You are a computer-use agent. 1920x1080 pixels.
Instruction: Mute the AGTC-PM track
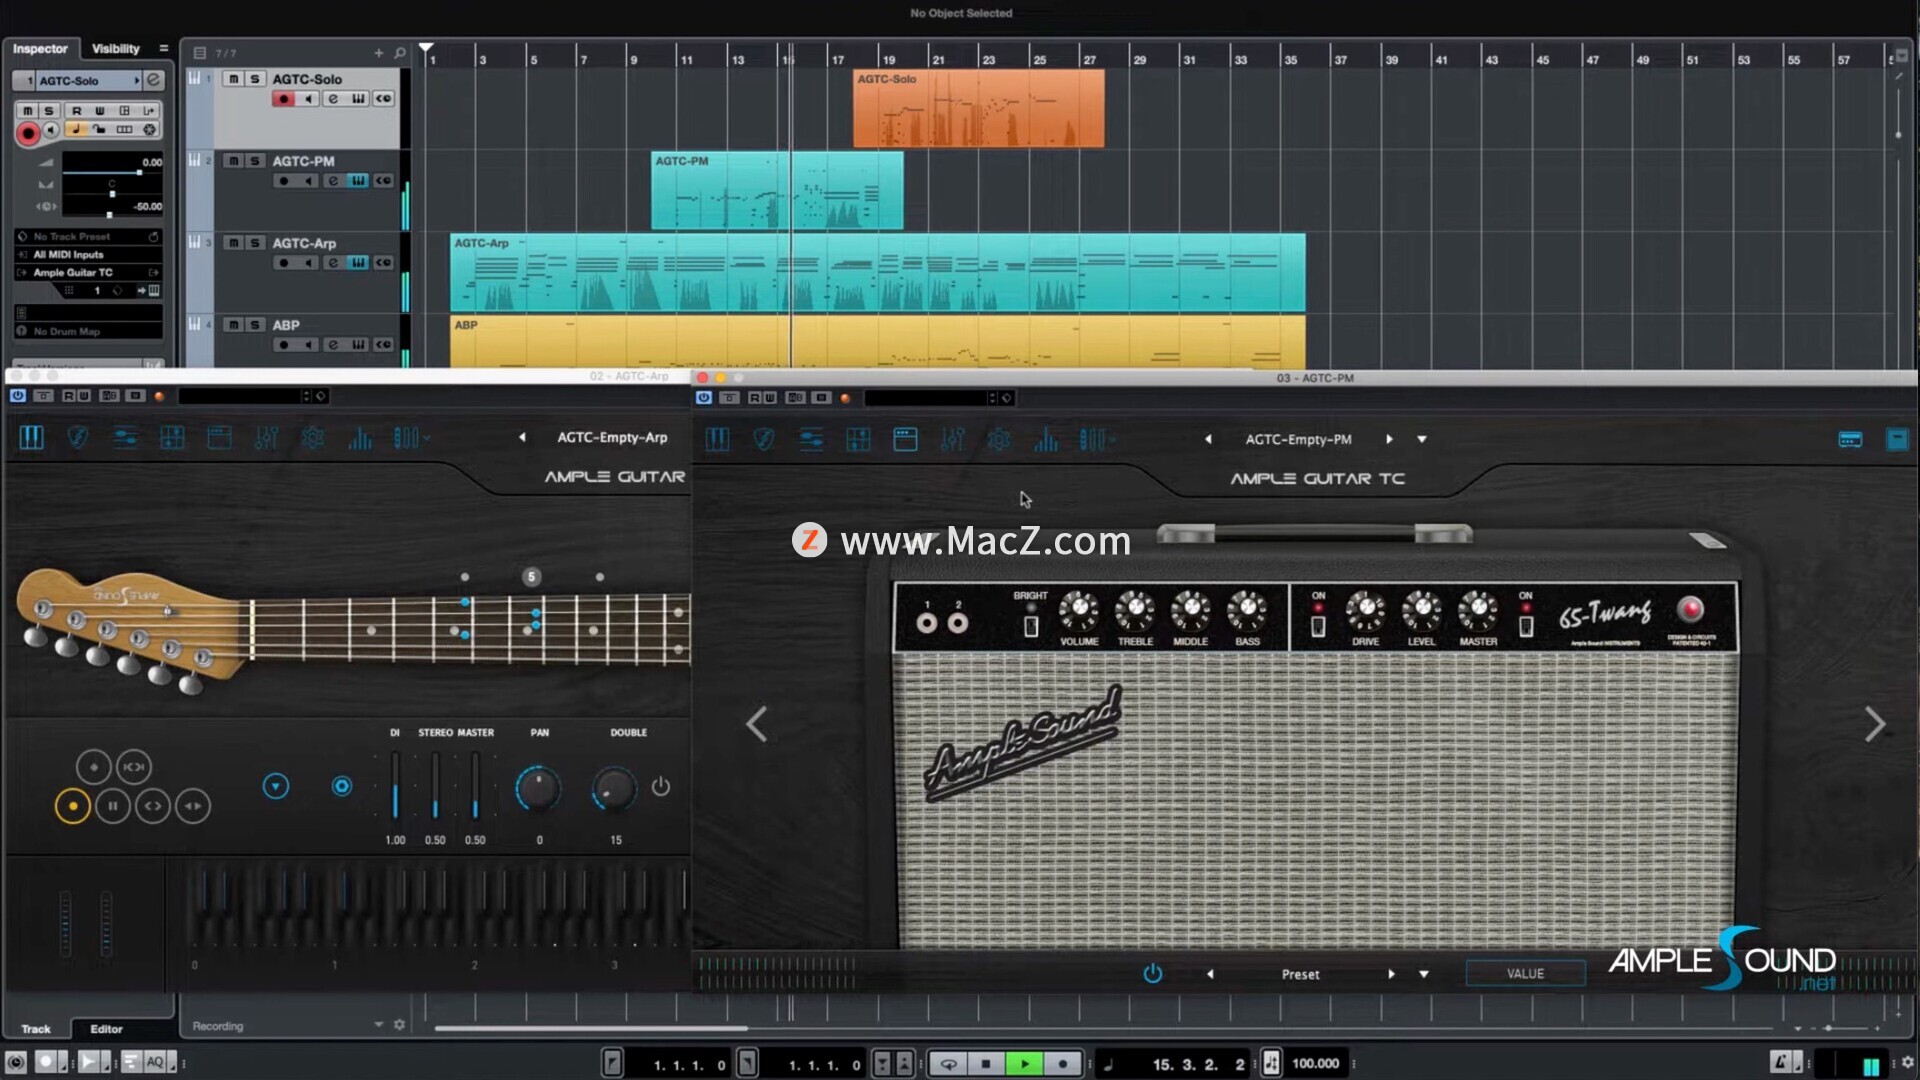coord(233,161)
